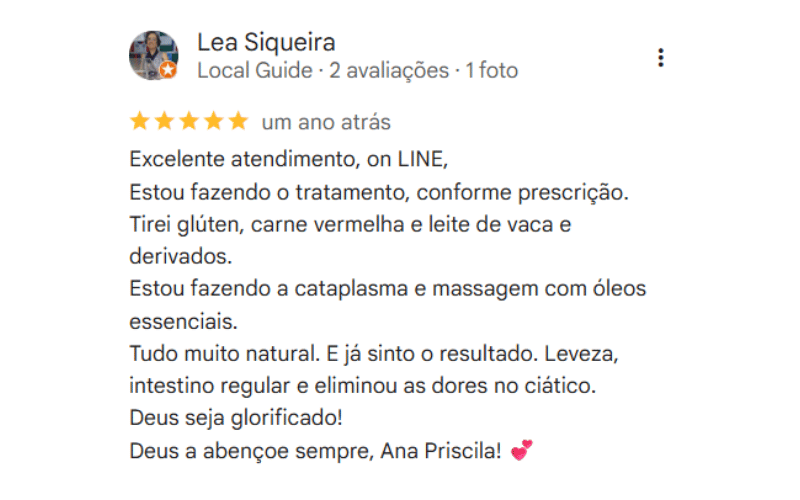Click the Local Guide label text

[x=254, y=71]
